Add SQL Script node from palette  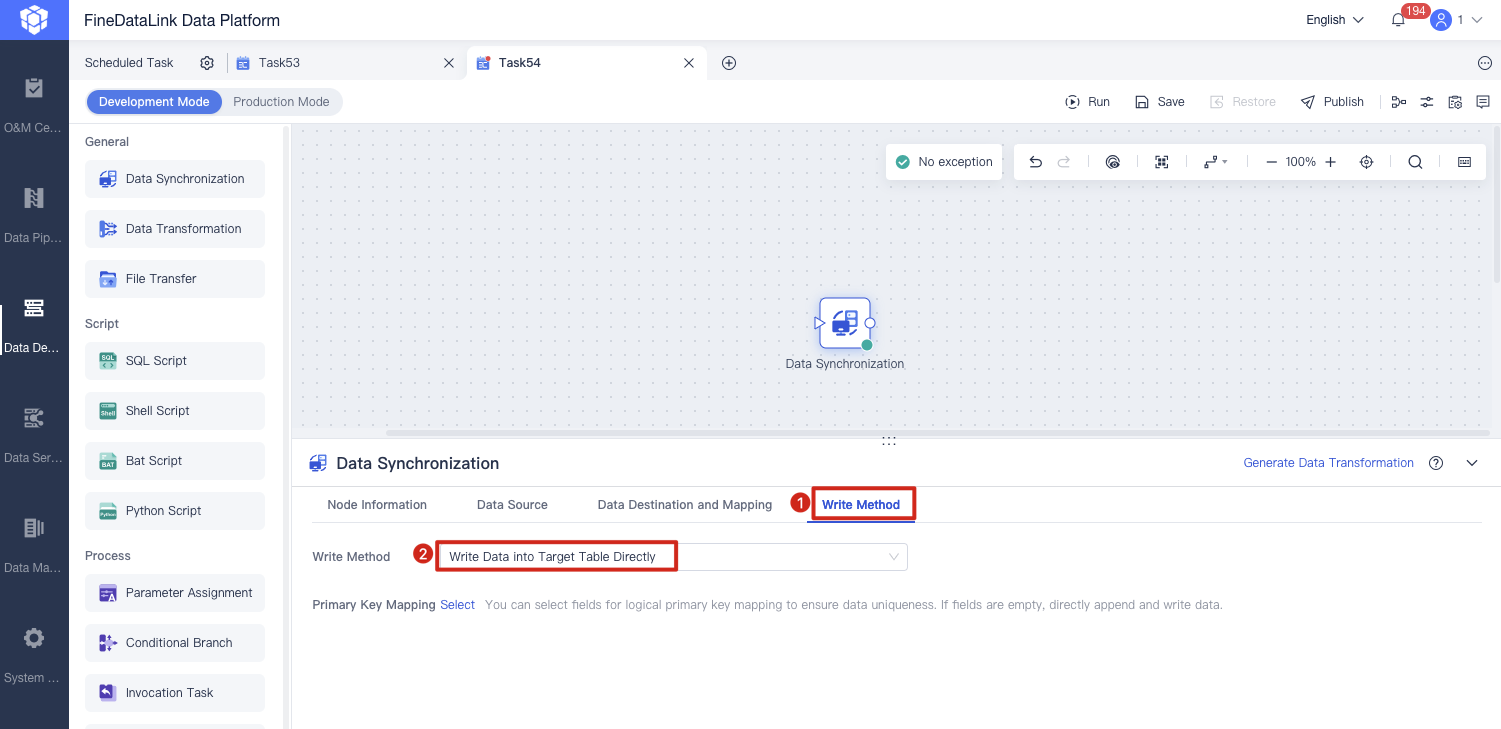175,361
